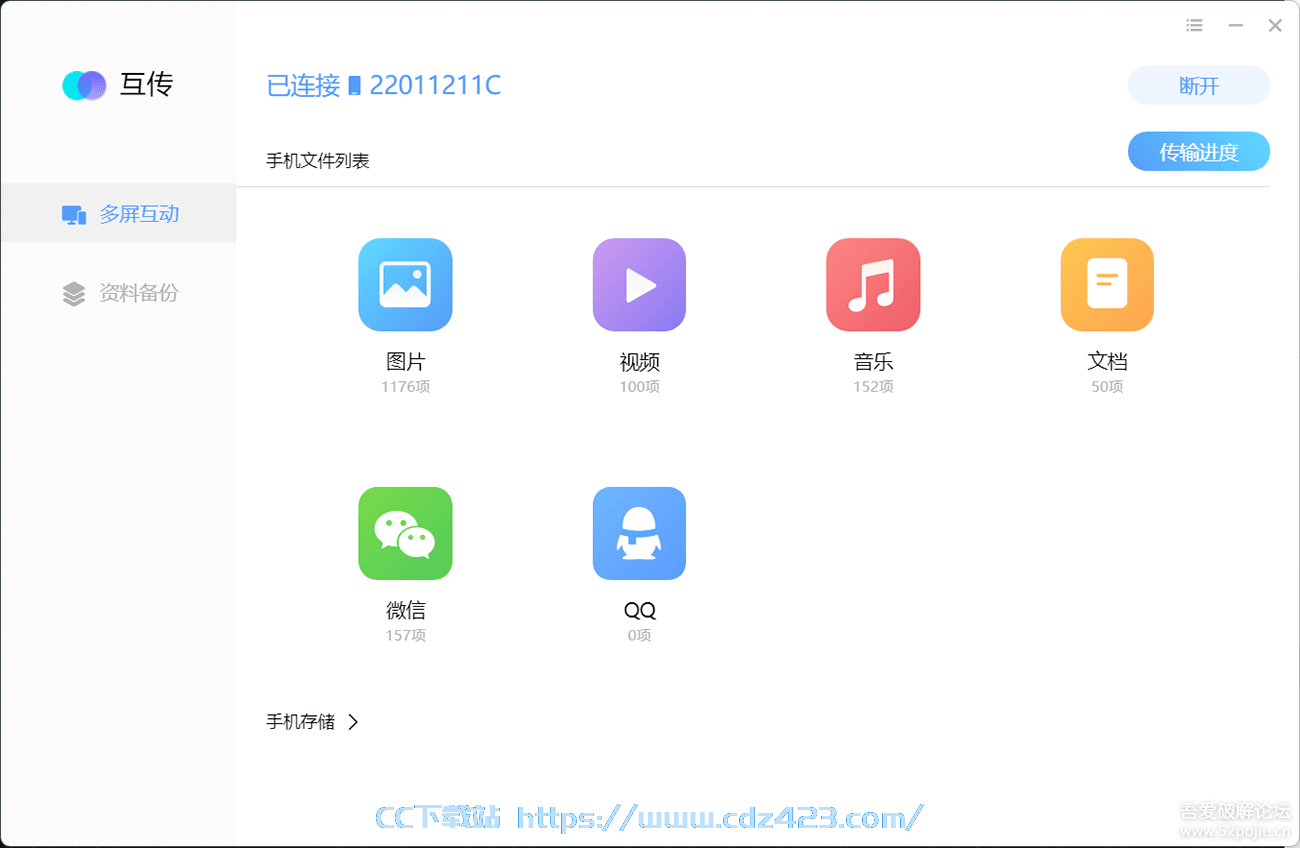Open the 文档 documents category icon
This screenshot has height=848, width=1300.
(1107, 285)
